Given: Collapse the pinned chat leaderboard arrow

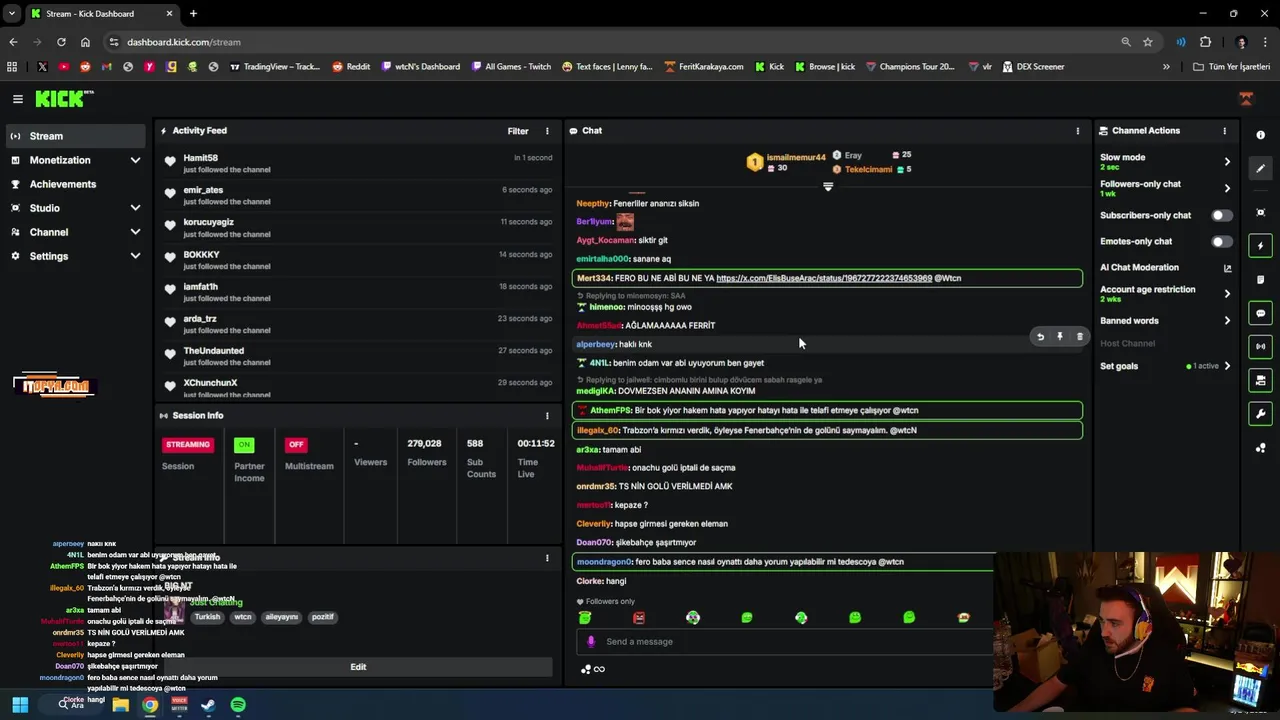Looking at the screenshot, I should coord(828,187).
